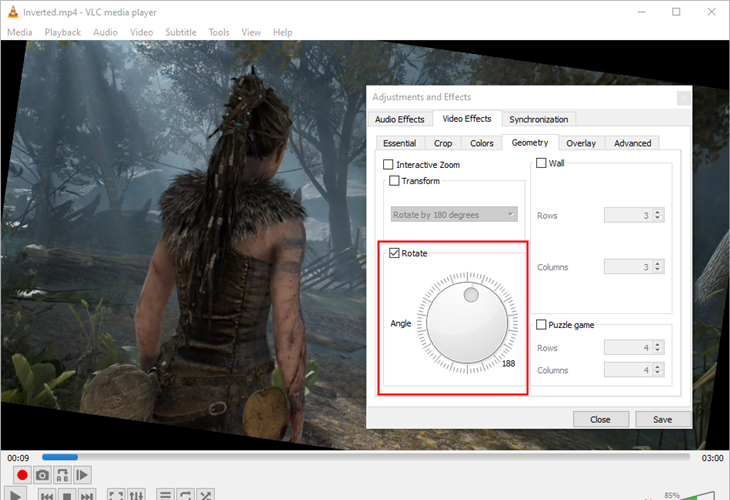Click the red Record button
The height and width of the screenshot is (500, 730).
coord(22,475)
